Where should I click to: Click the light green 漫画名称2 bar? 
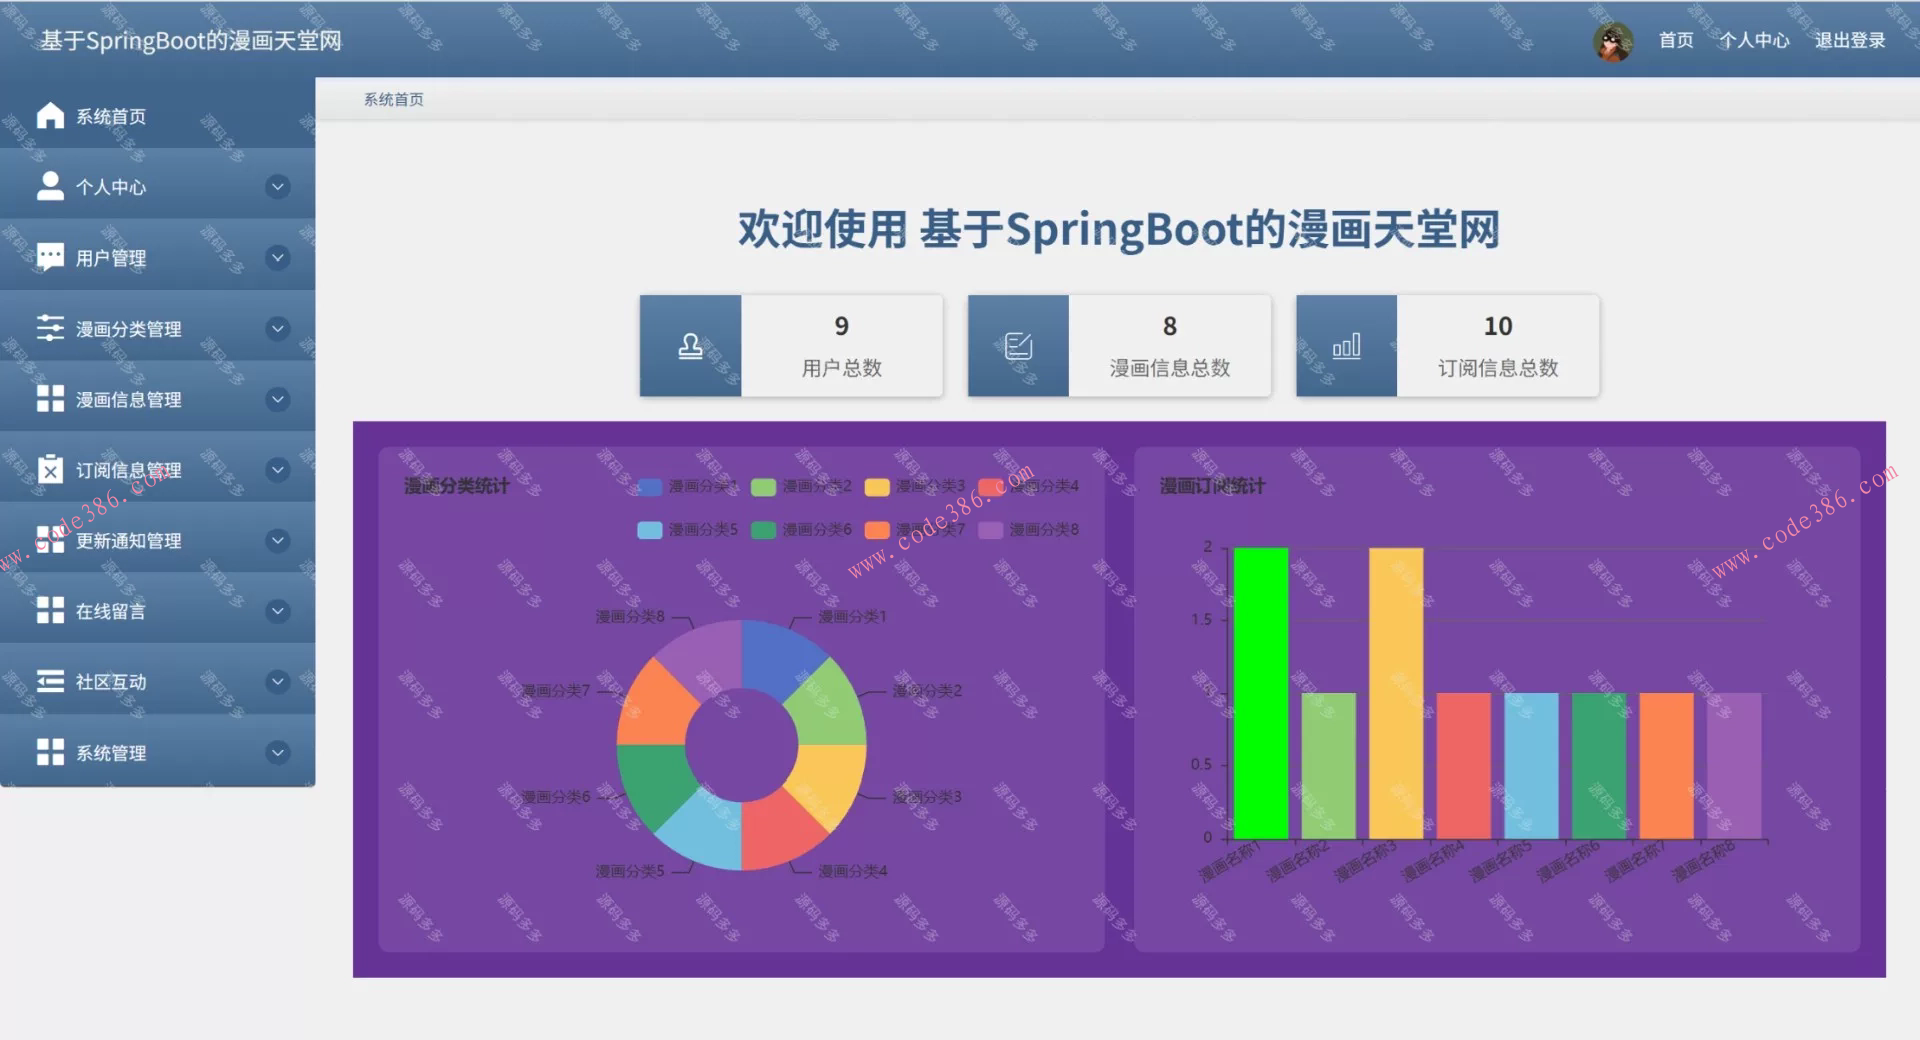click(1328, 765)
